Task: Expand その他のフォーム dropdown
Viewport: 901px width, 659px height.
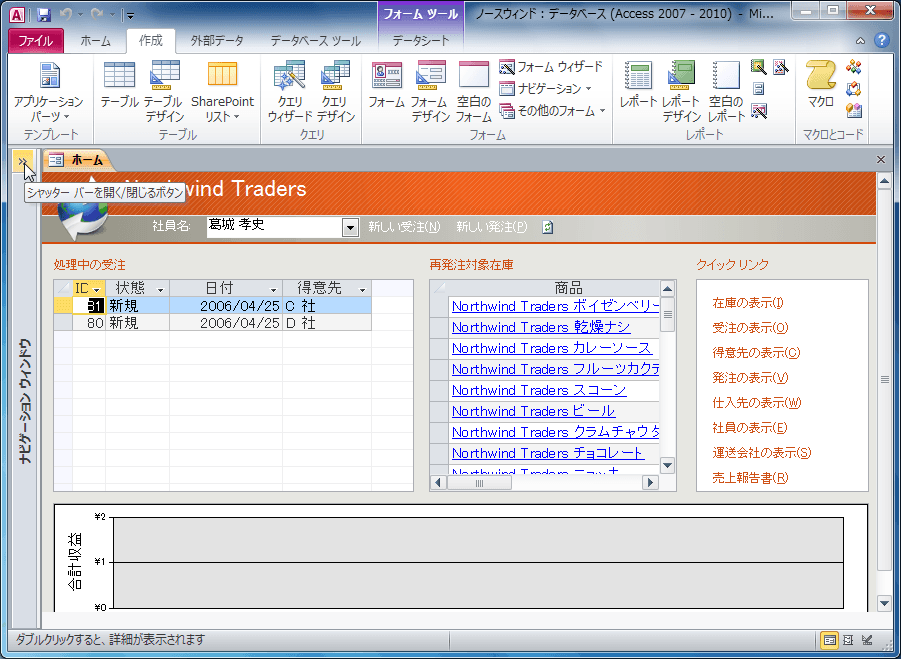Action: [552, 111]
